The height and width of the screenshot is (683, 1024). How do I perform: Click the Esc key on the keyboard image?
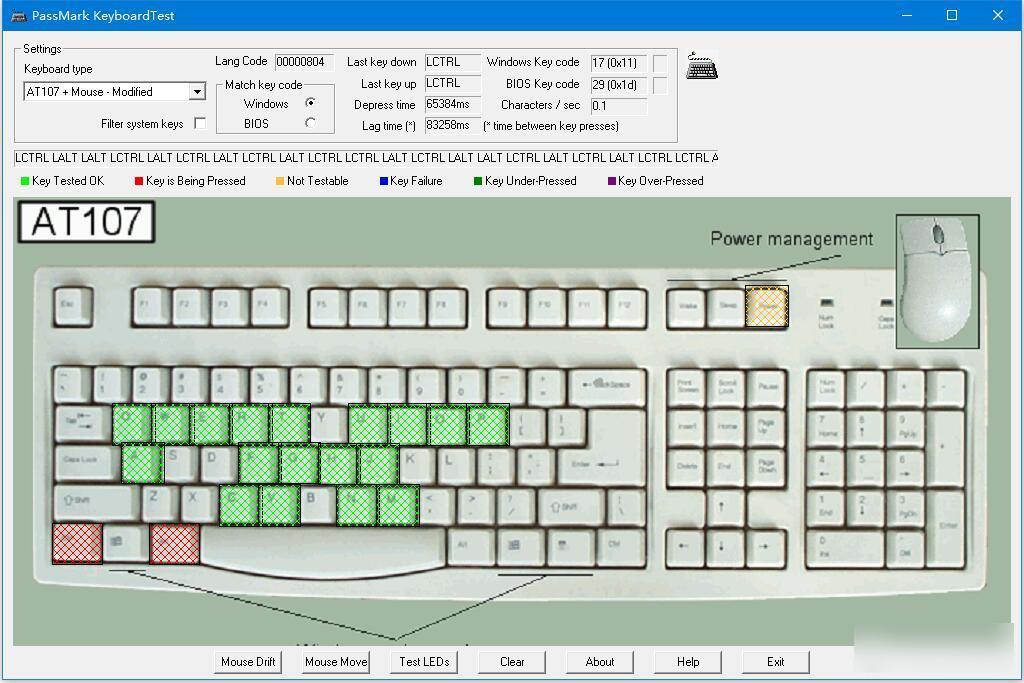[73, 306]
